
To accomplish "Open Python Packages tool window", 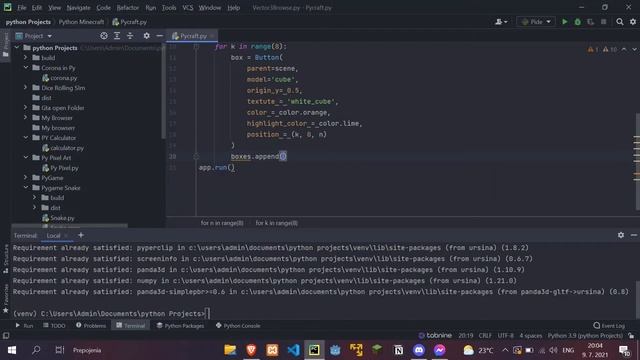I will tap(180, 325).
